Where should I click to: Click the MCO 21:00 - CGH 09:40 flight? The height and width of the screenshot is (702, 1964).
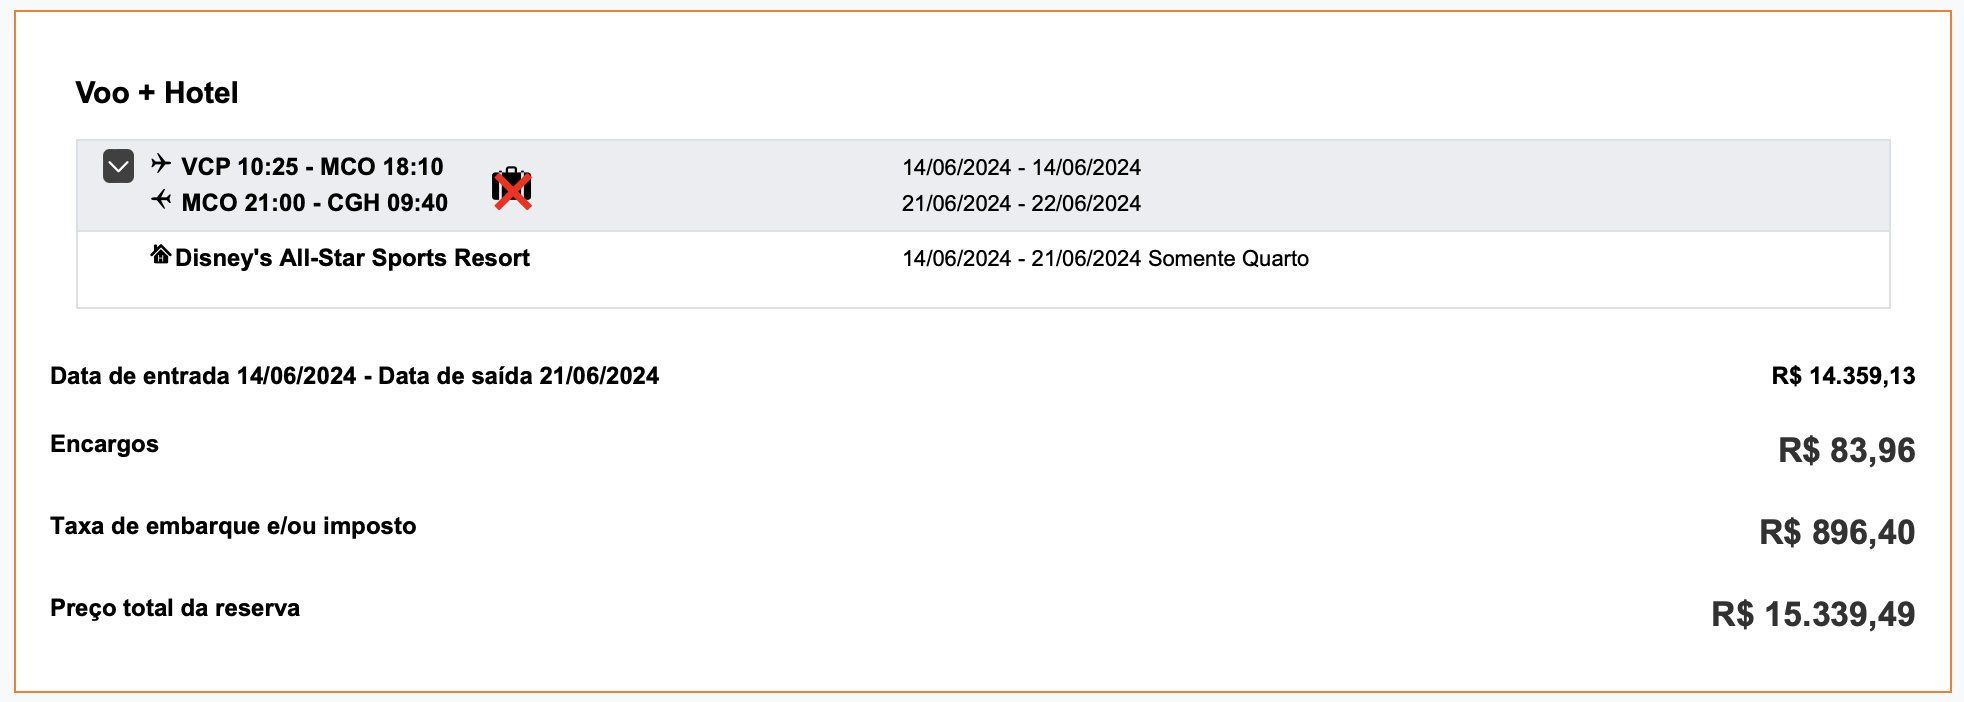click(314, 203)
